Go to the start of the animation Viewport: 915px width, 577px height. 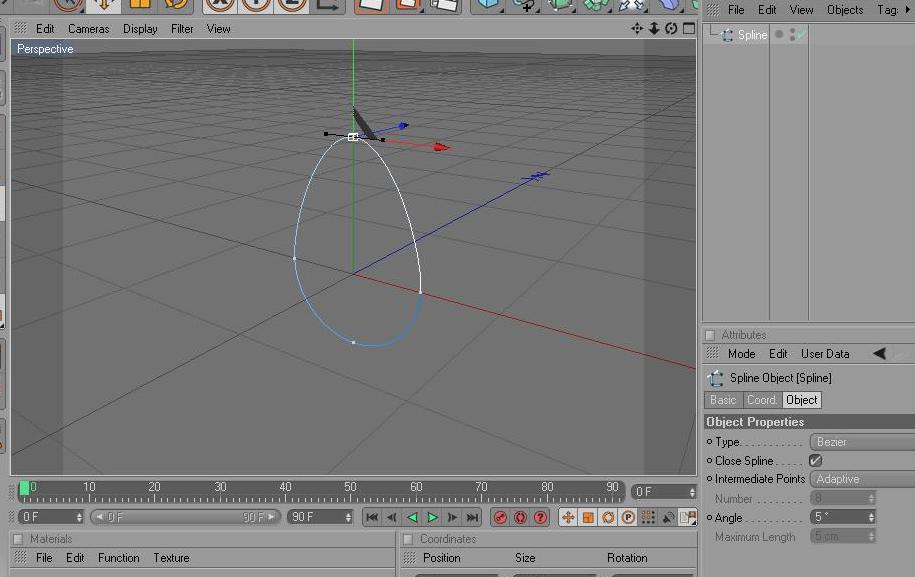(372, 517)
